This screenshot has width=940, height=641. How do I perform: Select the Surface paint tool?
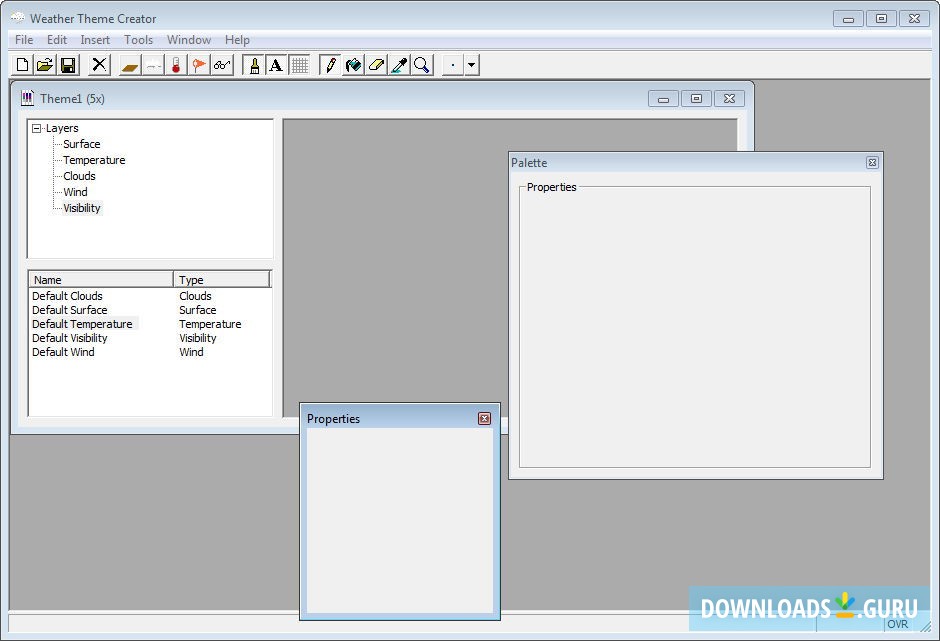coord(129,64)
